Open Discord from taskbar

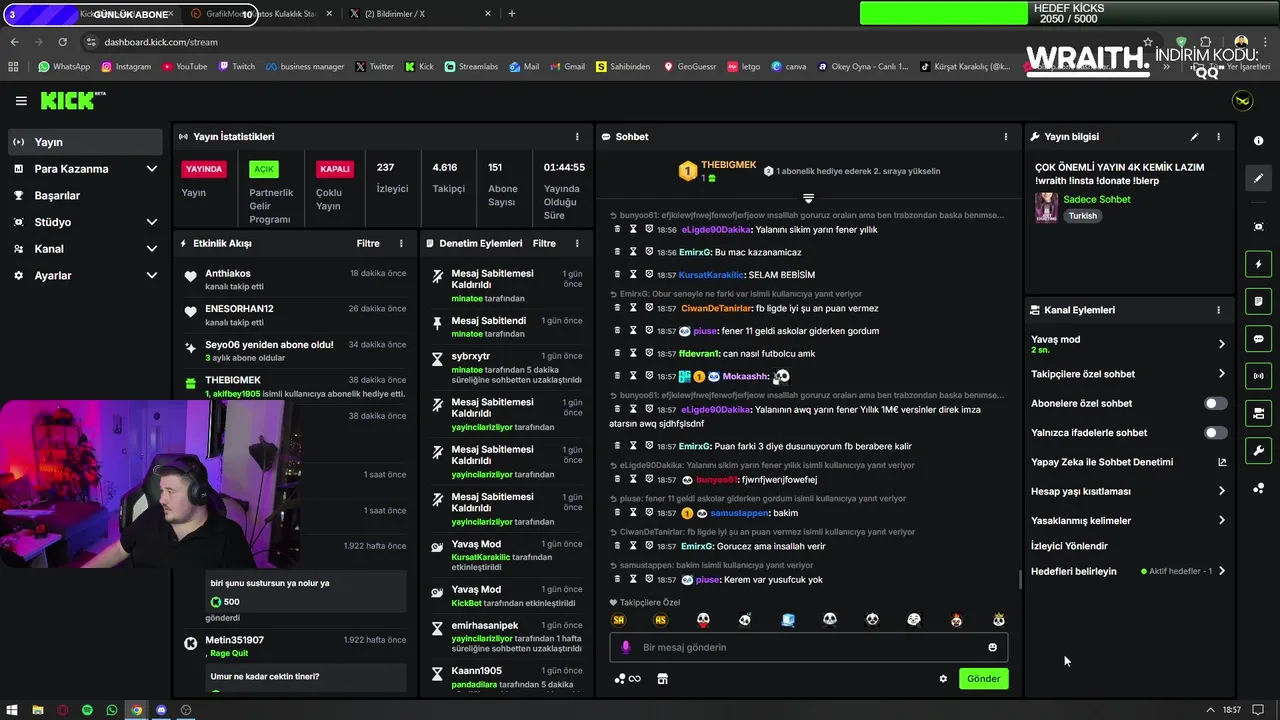pyautogui.click(x=161, y=710)
